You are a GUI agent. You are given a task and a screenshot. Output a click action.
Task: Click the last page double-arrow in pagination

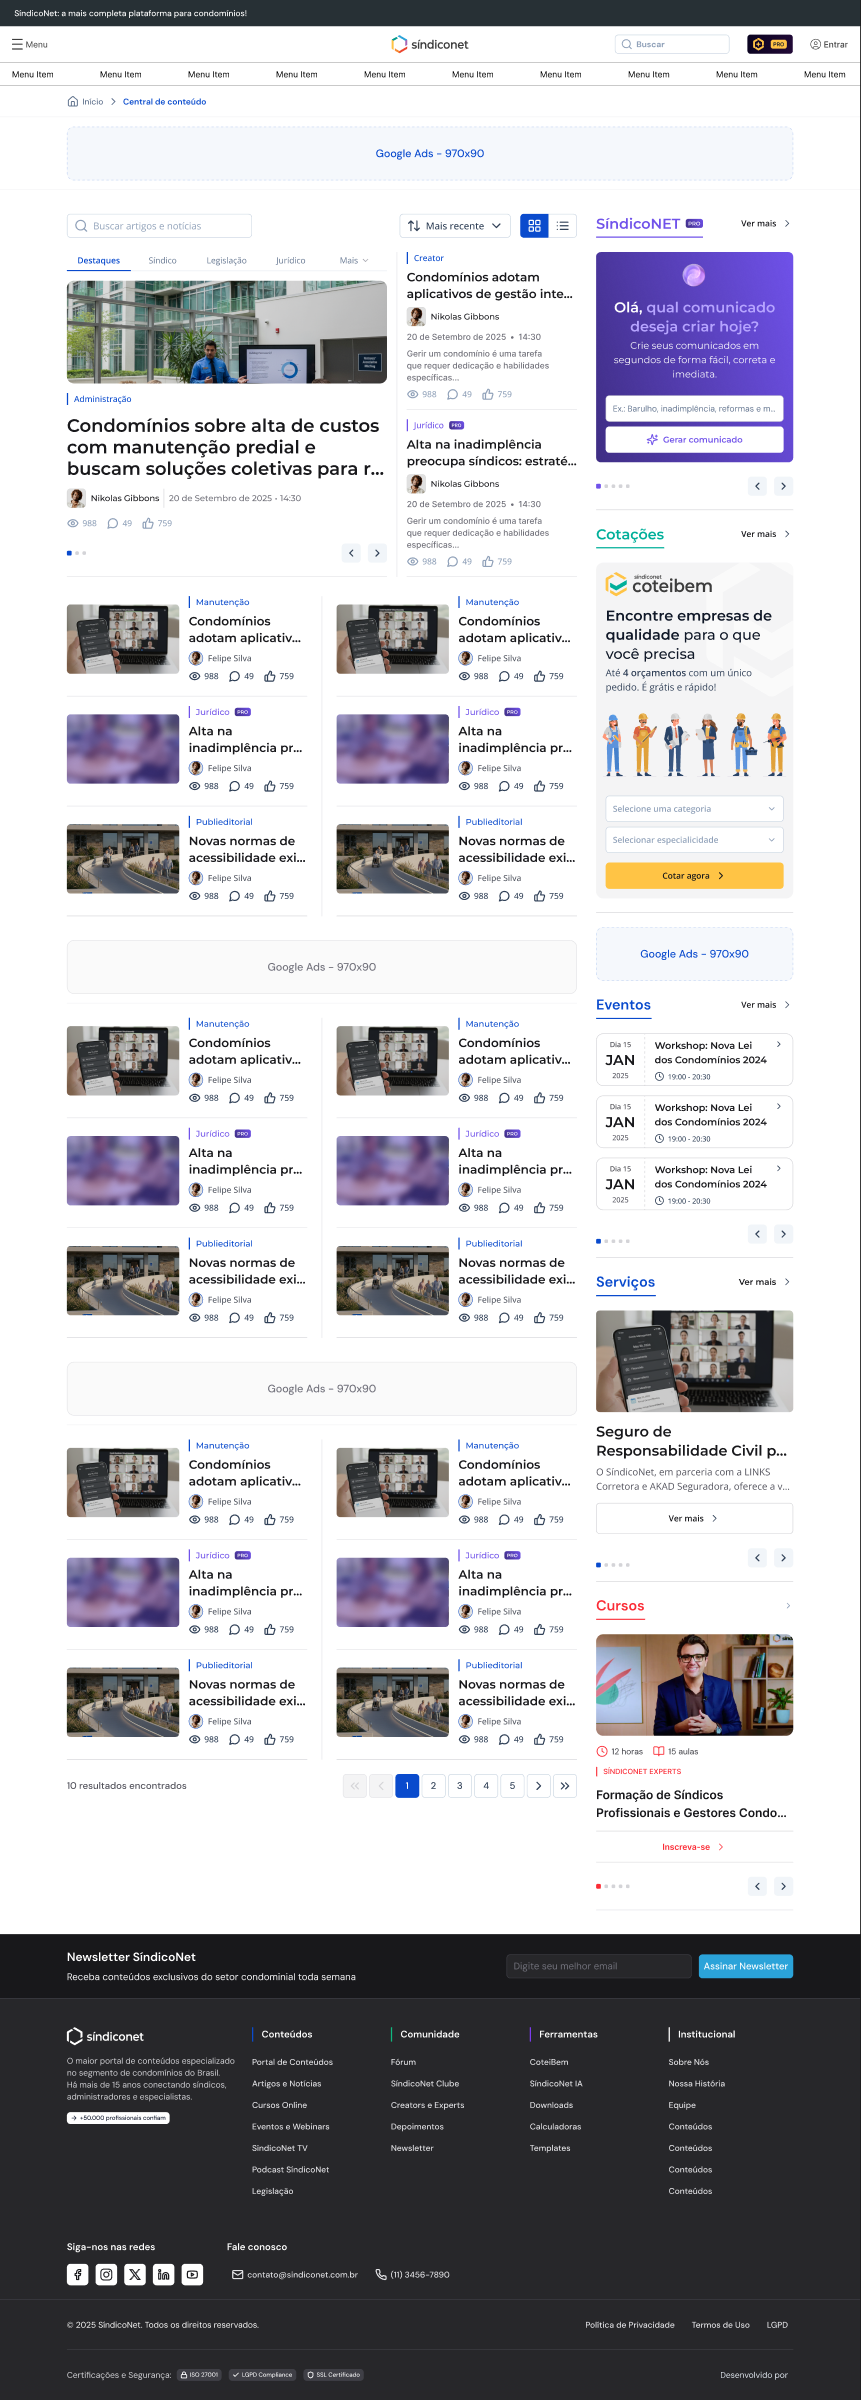[565, 1786]
